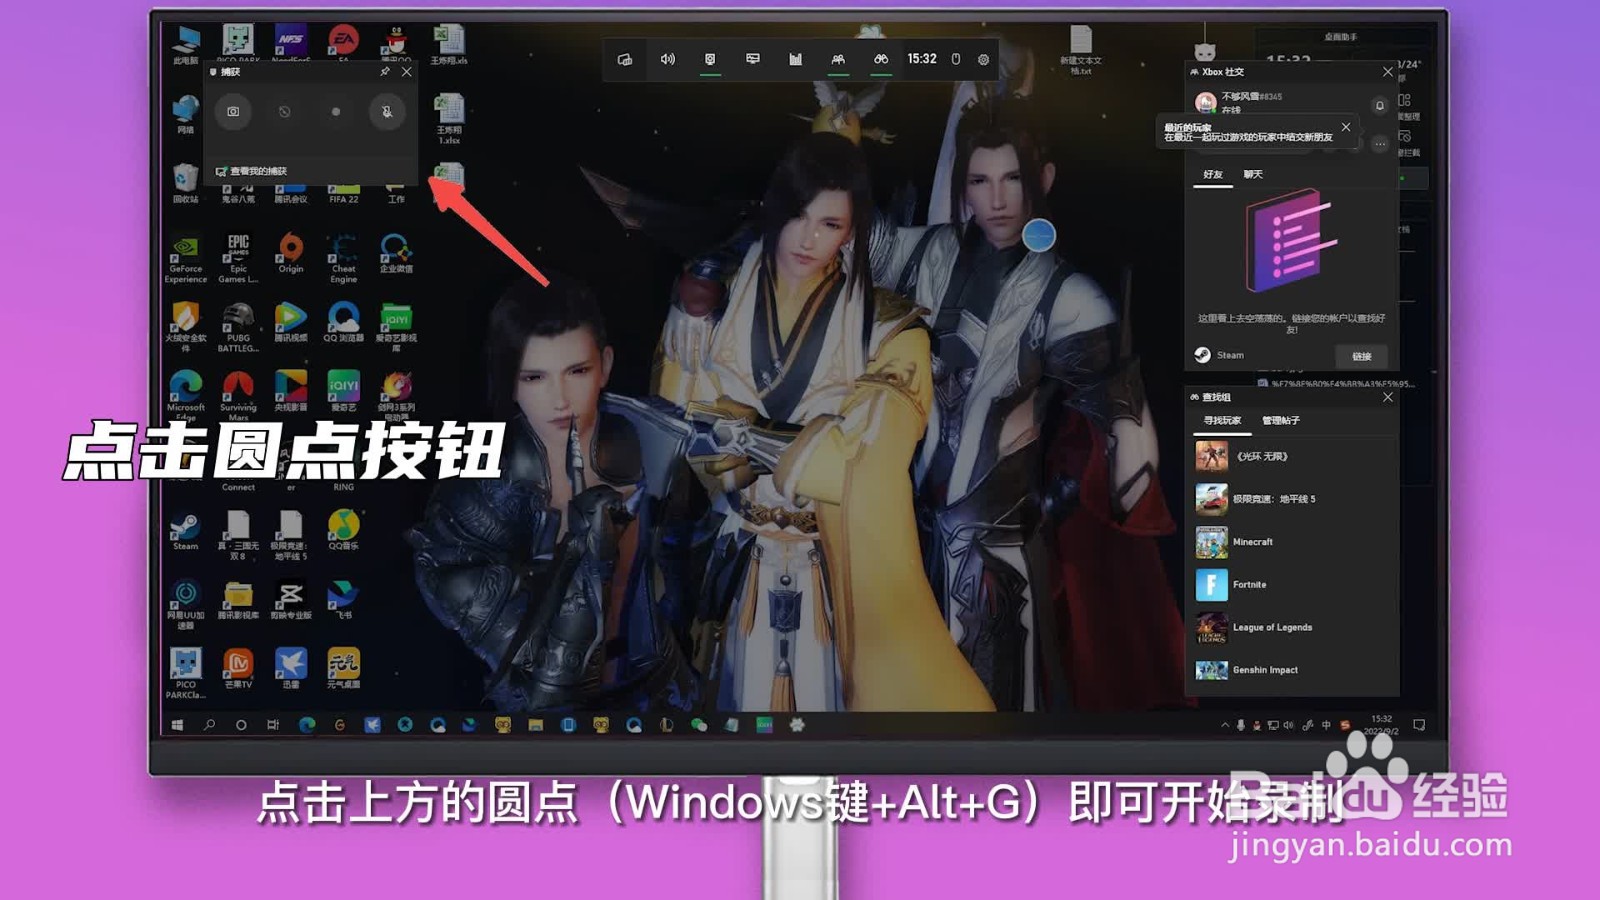Click the 链接 button next to Steam
Screen dimensions: 1600x900
coord(1362,356)
